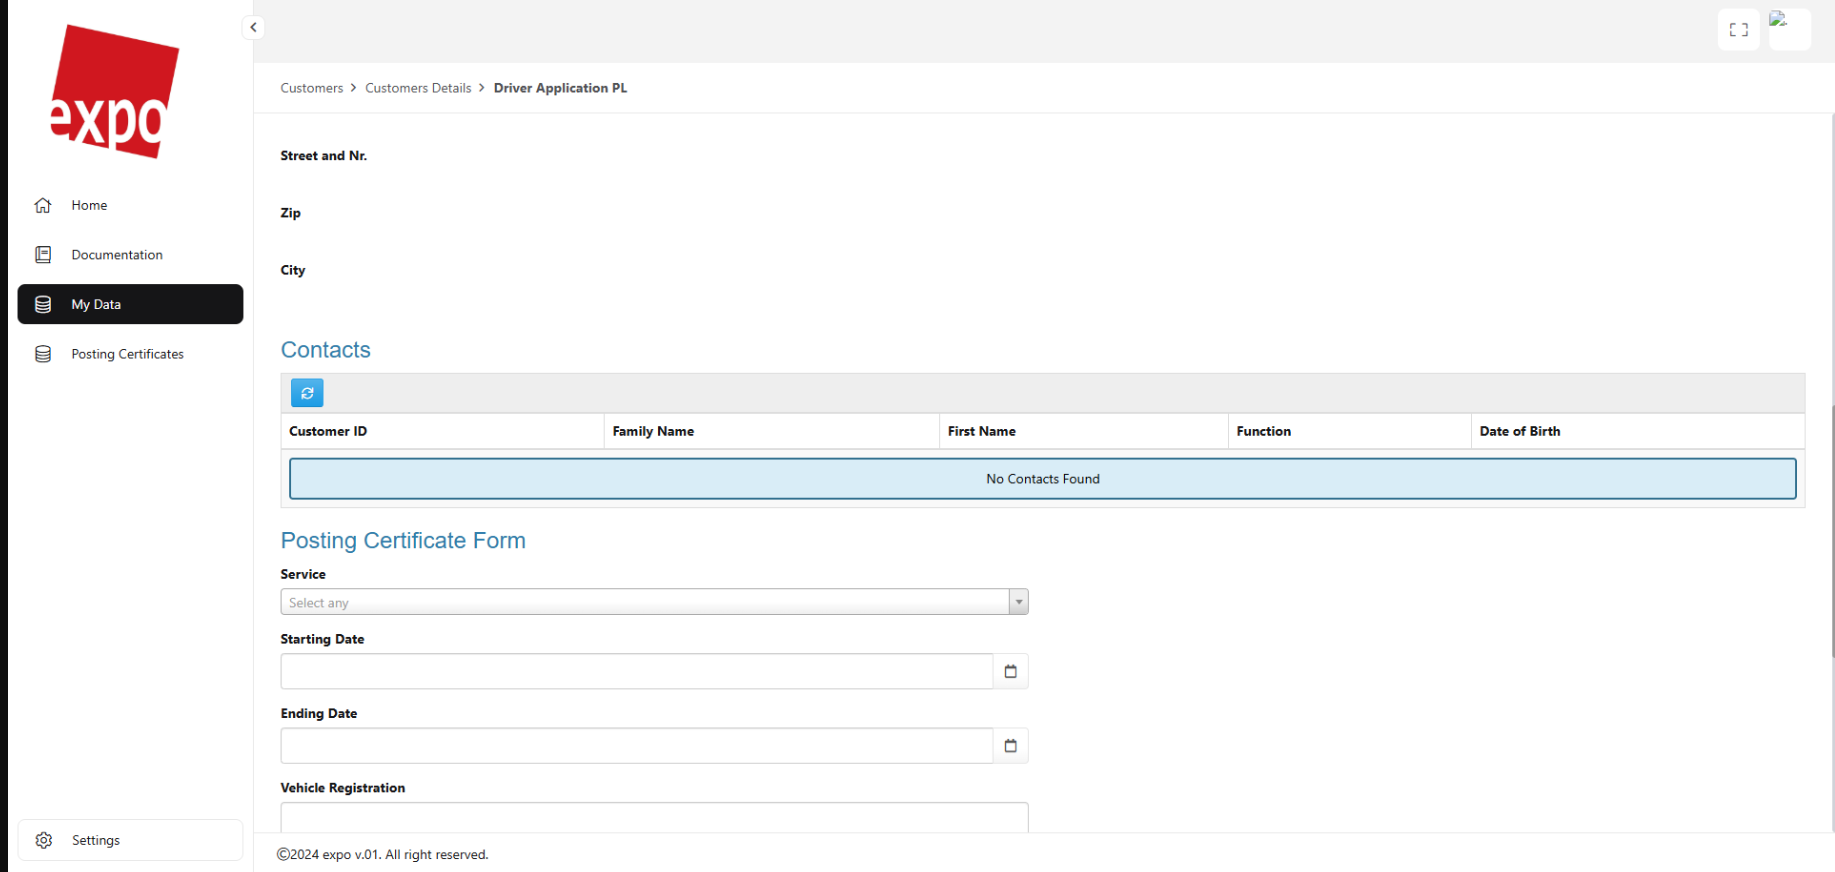Click the Vehicle Registration input field
This screenshot has height=872, width=1835.
654,817
